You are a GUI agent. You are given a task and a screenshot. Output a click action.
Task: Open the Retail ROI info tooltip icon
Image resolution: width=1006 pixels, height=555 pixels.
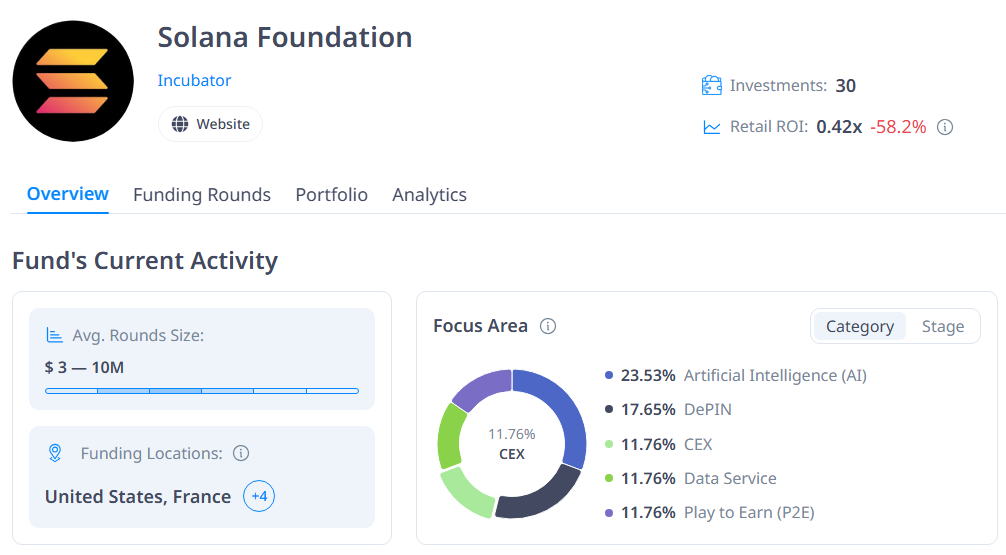click(x=944, y=127)
